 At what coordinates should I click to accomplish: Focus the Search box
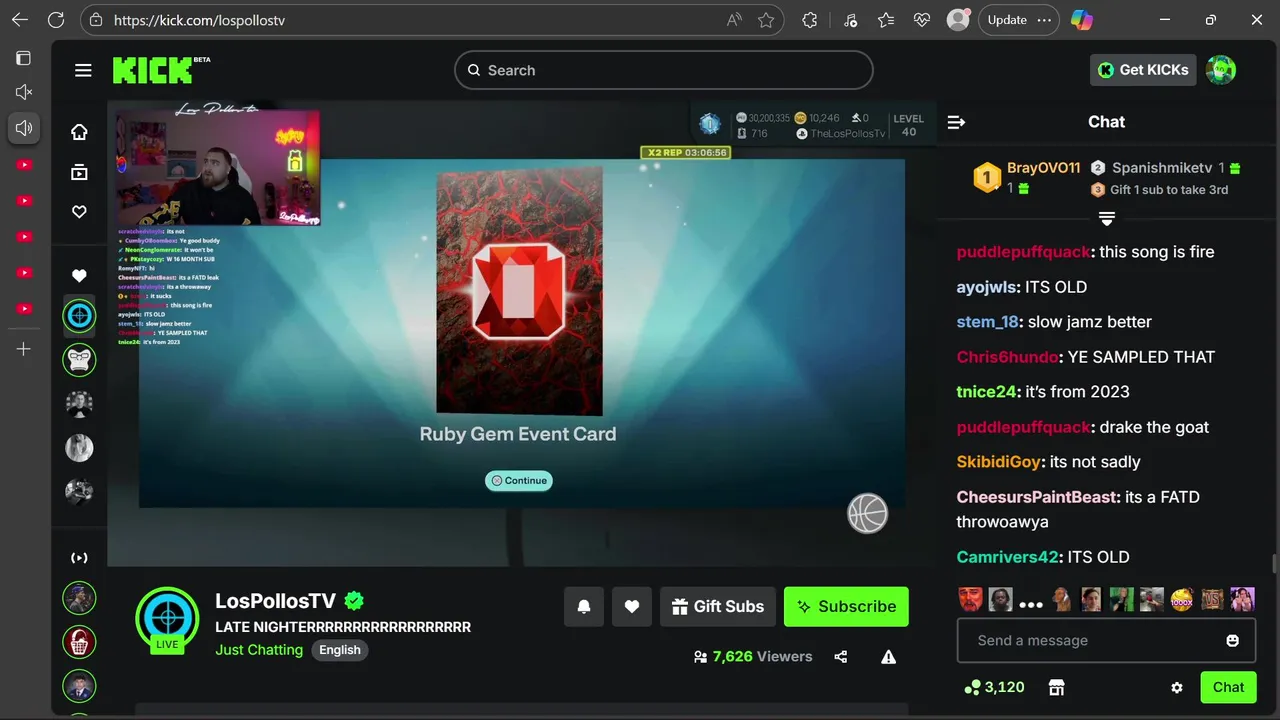click(x=664, y=70)
